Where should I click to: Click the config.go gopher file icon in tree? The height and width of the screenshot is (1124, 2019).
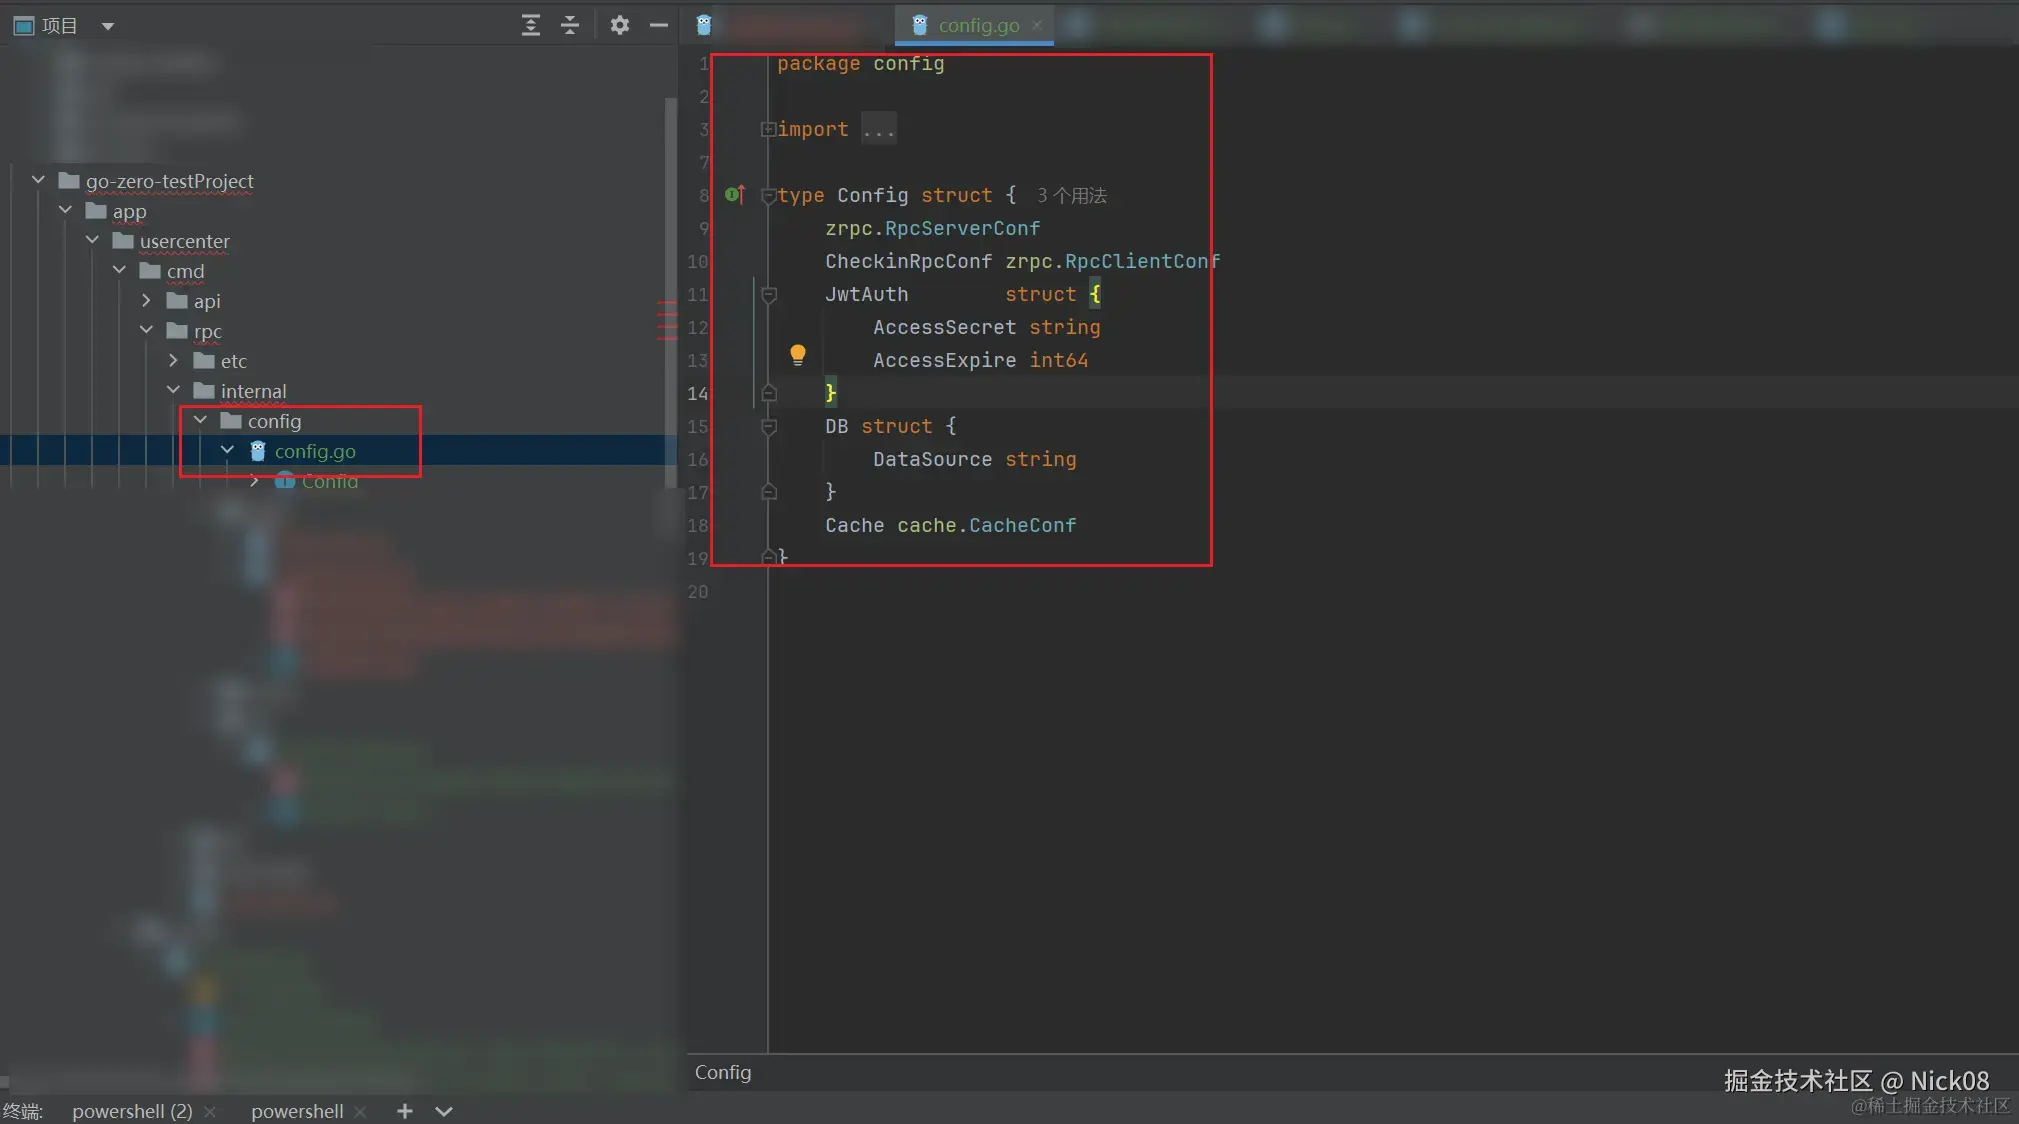(258, 451)
